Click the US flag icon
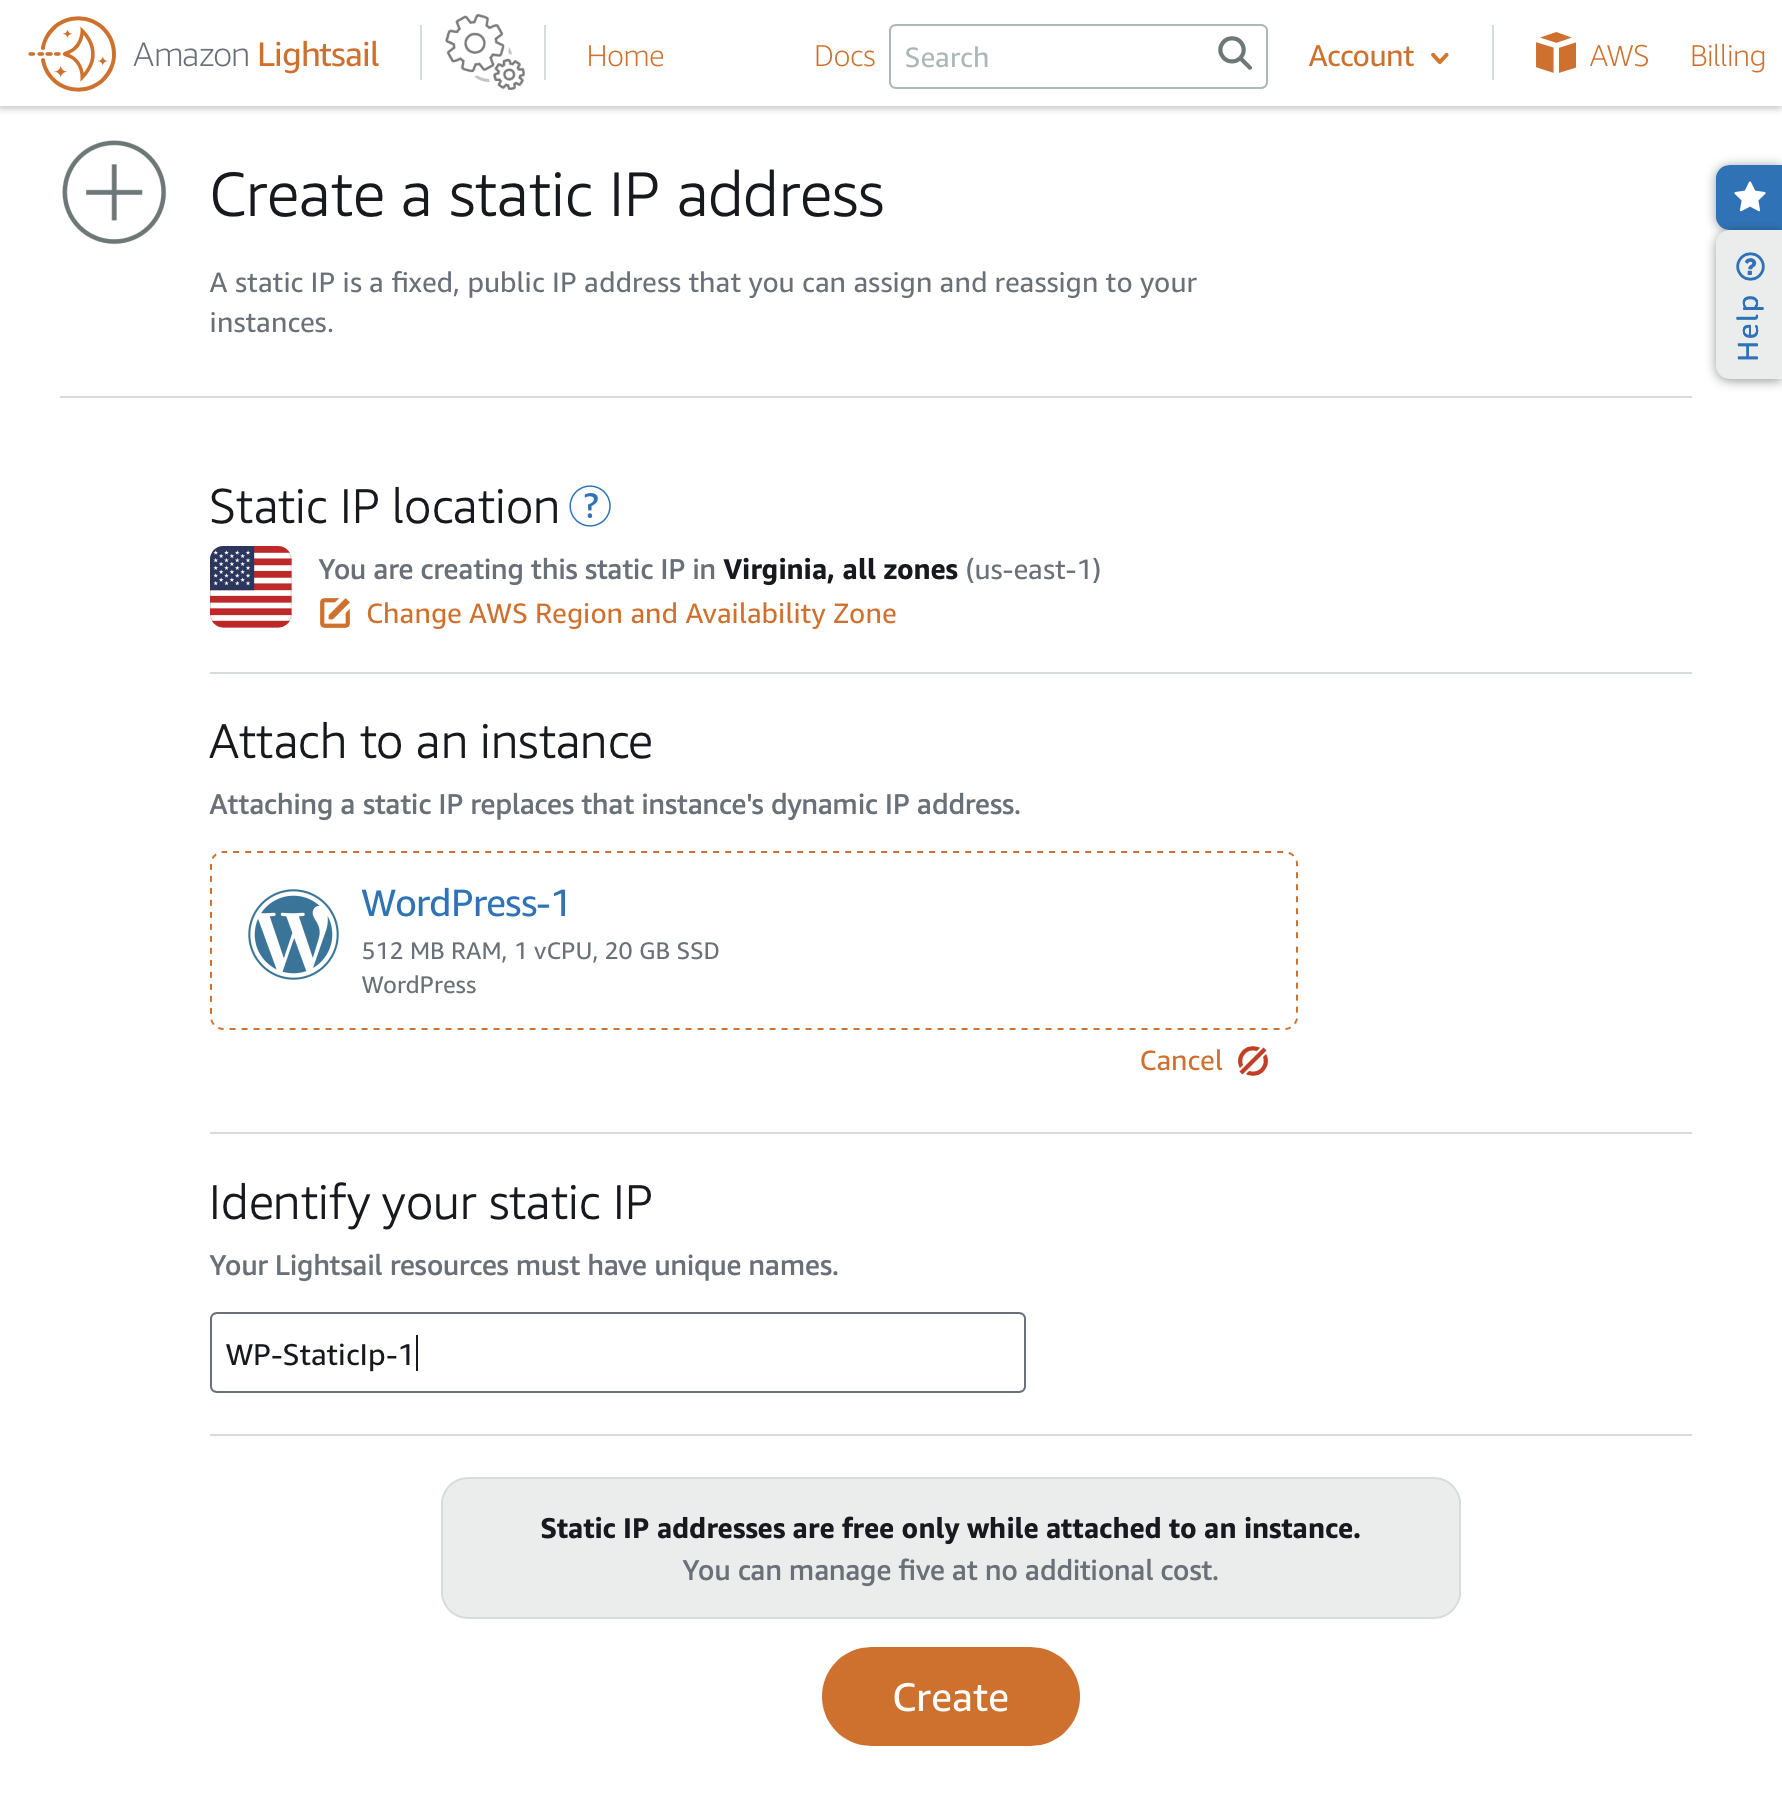 click(250, 587)
